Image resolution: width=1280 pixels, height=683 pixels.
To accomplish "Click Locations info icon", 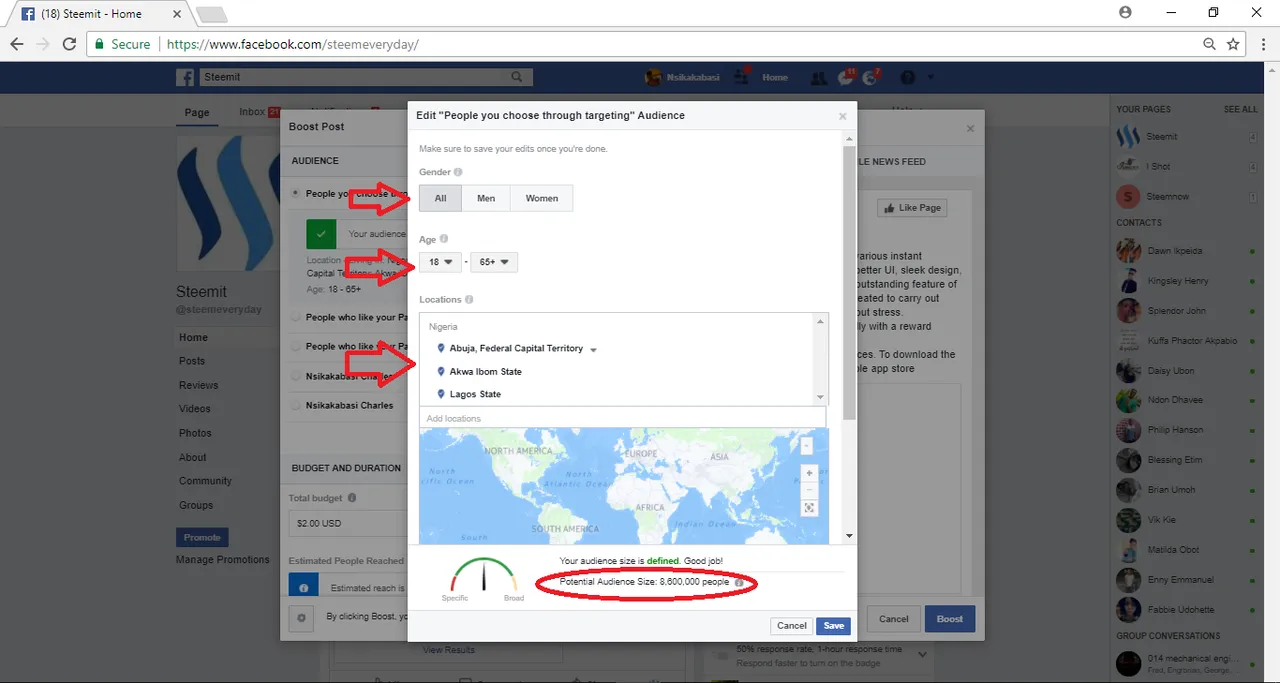I will click(x=469, y=299).
